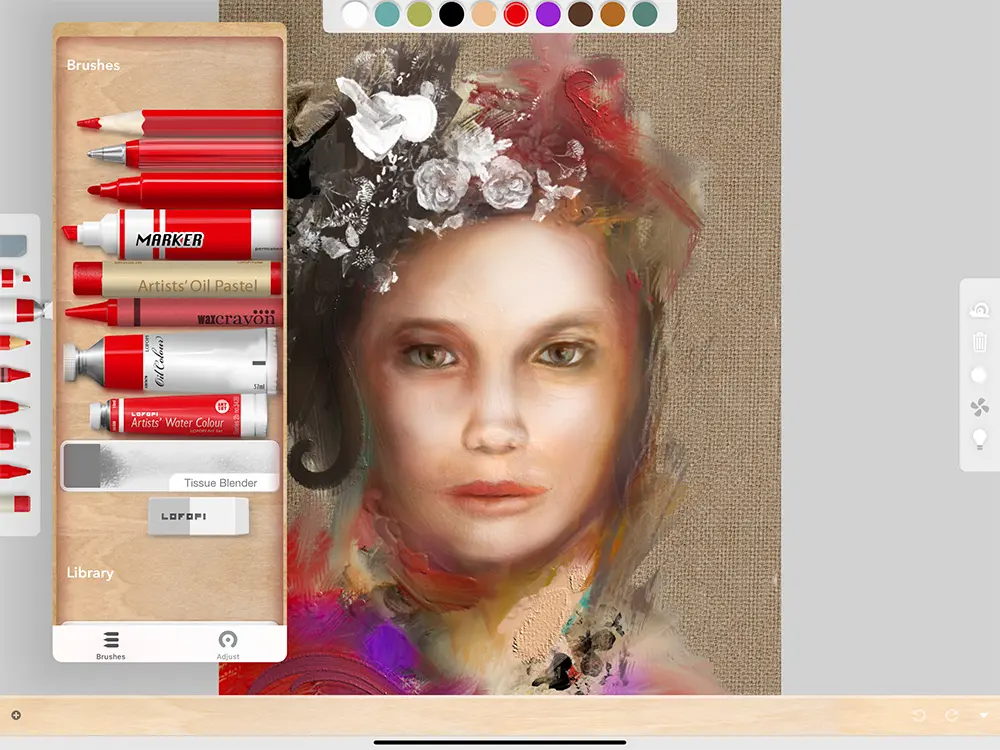1000x750 pixels.
Task: Open the Brushes tab
Action: 111,645
